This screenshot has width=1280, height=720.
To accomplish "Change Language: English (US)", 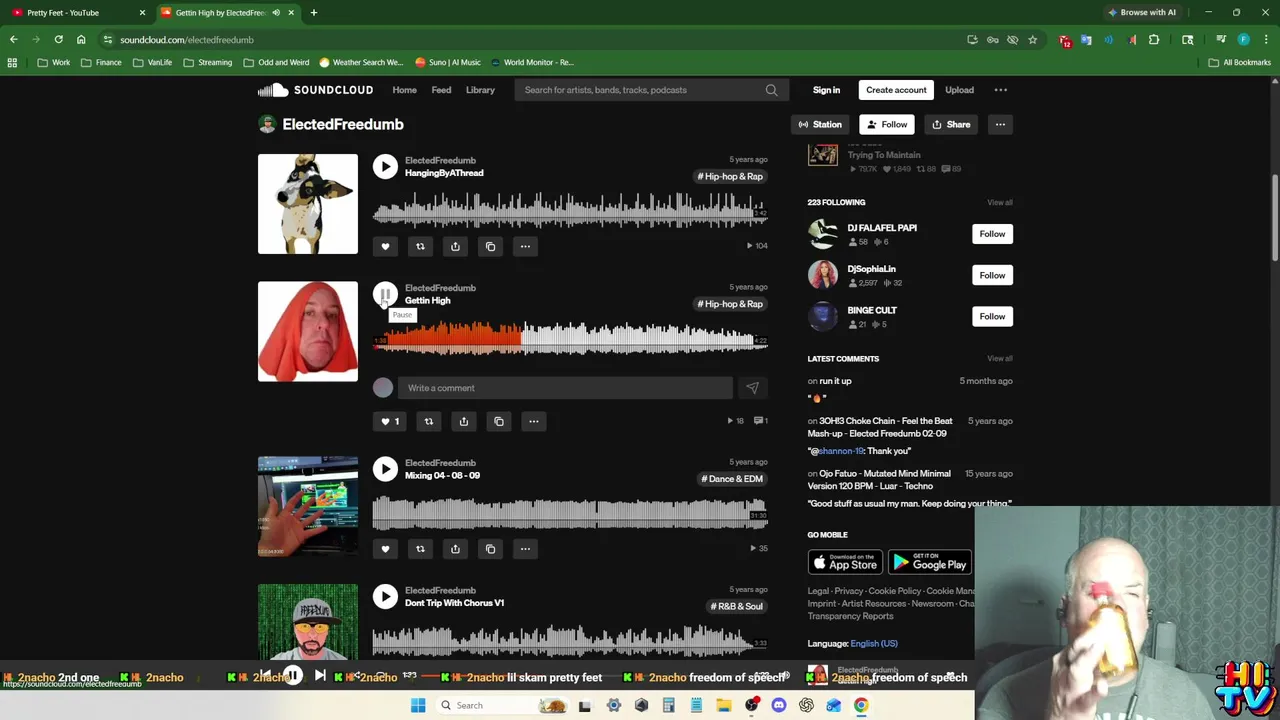I will tap(873, 644).
